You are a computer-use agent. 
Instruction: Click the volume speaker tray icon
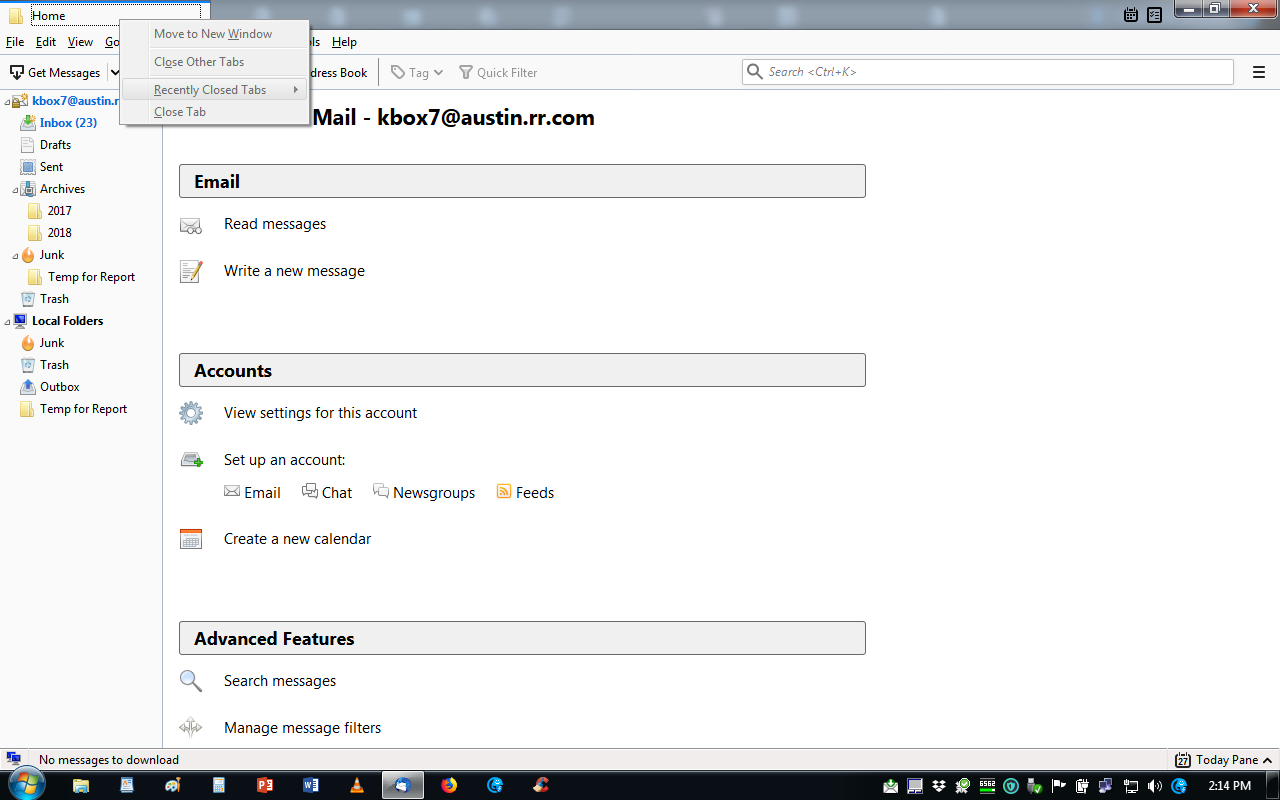(1155, 786)
